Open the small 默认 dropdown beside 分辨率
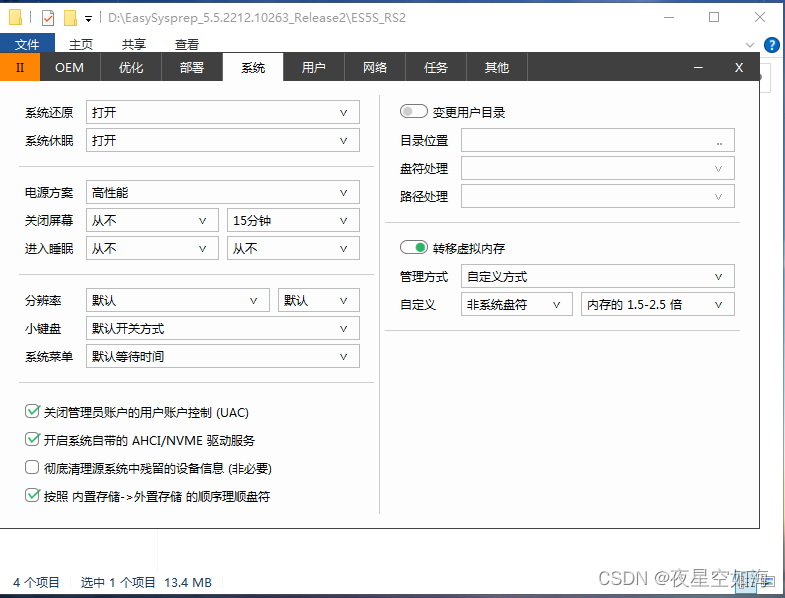Screen dimensions: 785x598 tap(319, 301)
